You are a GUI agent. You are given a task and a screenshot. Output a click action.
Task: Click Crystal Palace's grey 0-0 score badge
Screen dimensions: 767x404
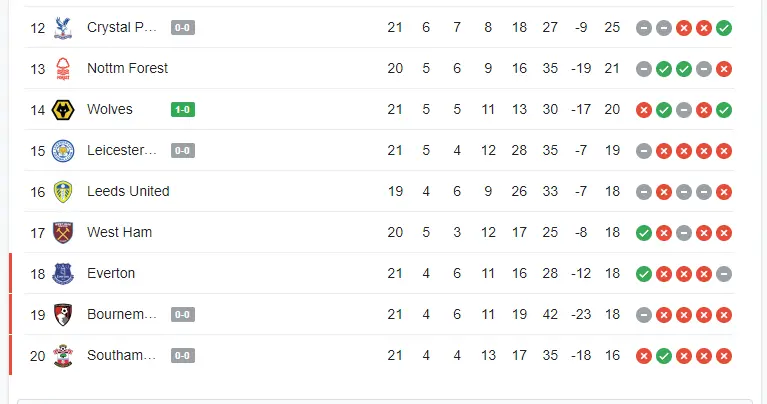point(183,27)
